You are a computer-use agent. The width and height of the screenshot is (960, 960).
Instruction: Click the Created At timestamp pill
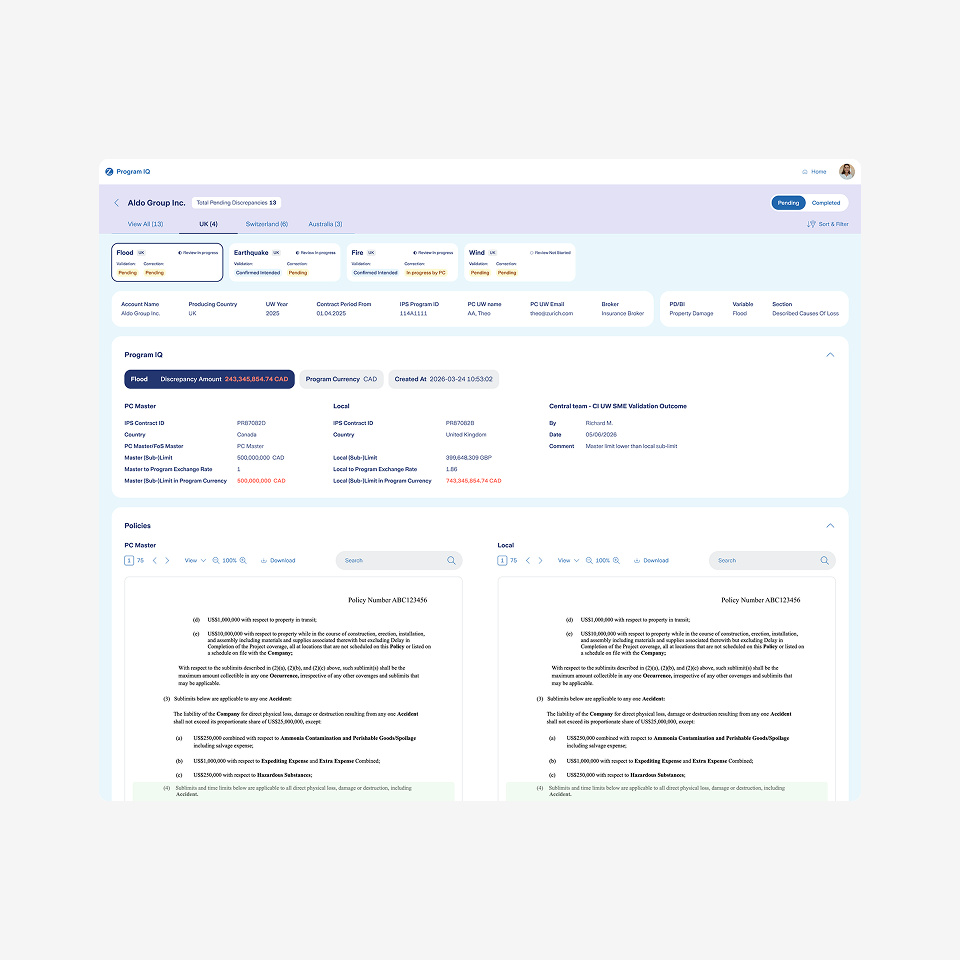click(x=444, y=379)
